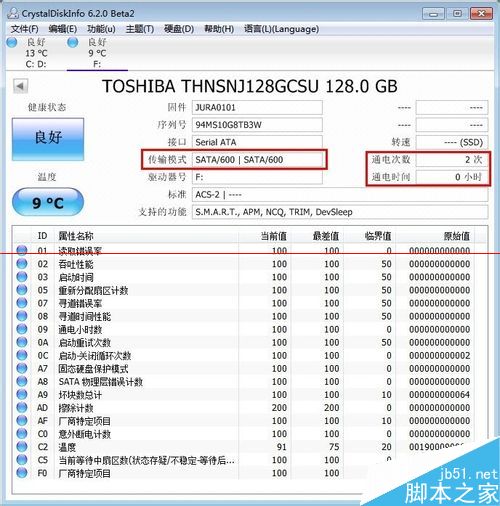The height and width of the screenshot is (506, 500).
Task: Open the 主题(T) menu
Action: click(140, 29)
